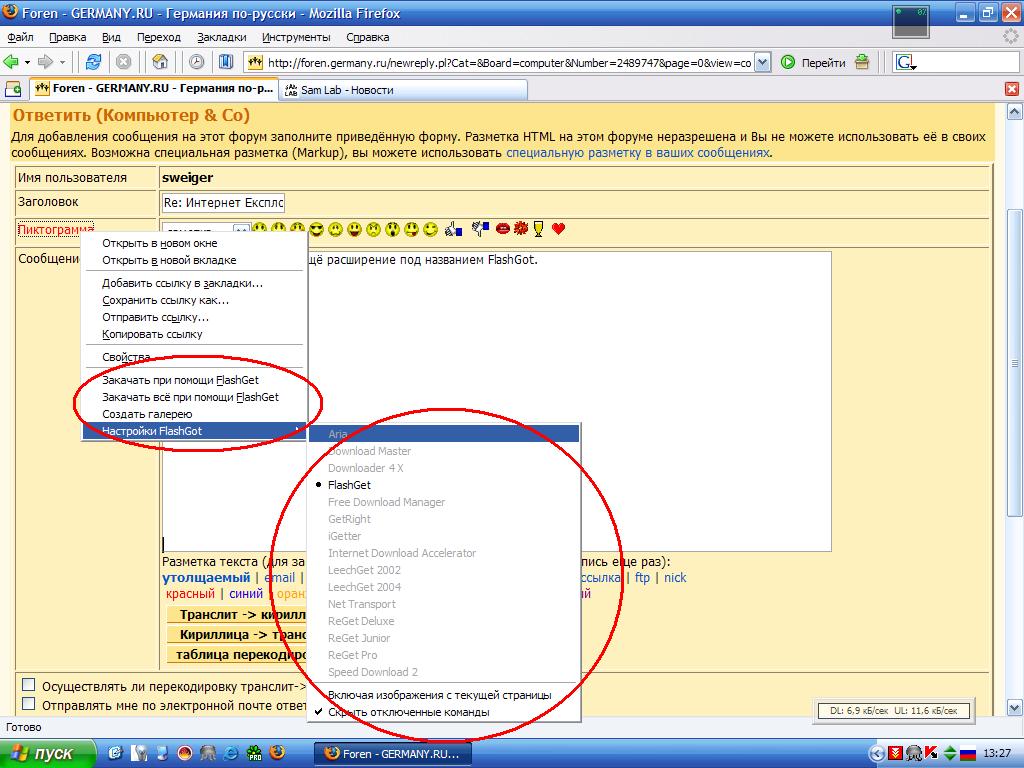Viewport: 1024px width, 768px height.
Task: Toggle Скрыть отключенные команды option
Action: tap(444, 712)
